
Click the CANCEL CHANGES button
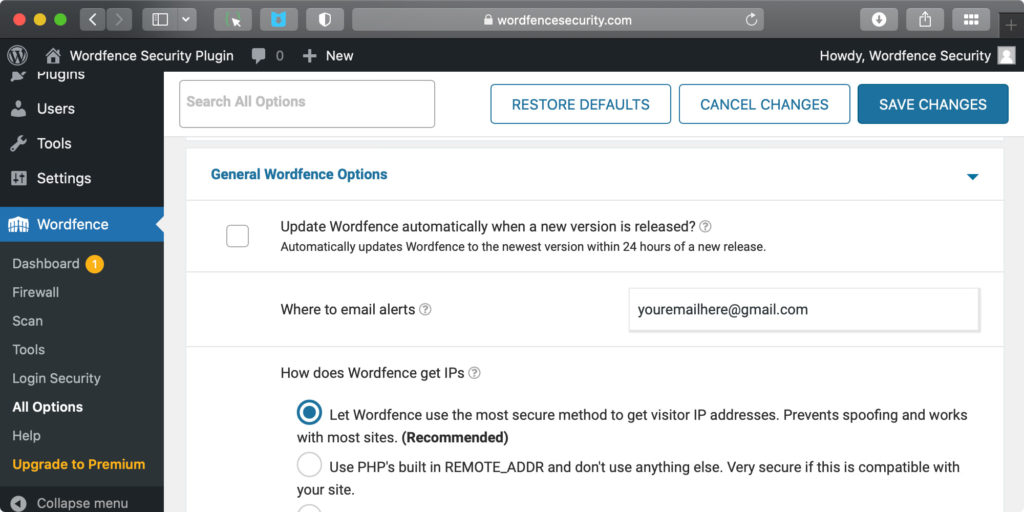(764, 104)
